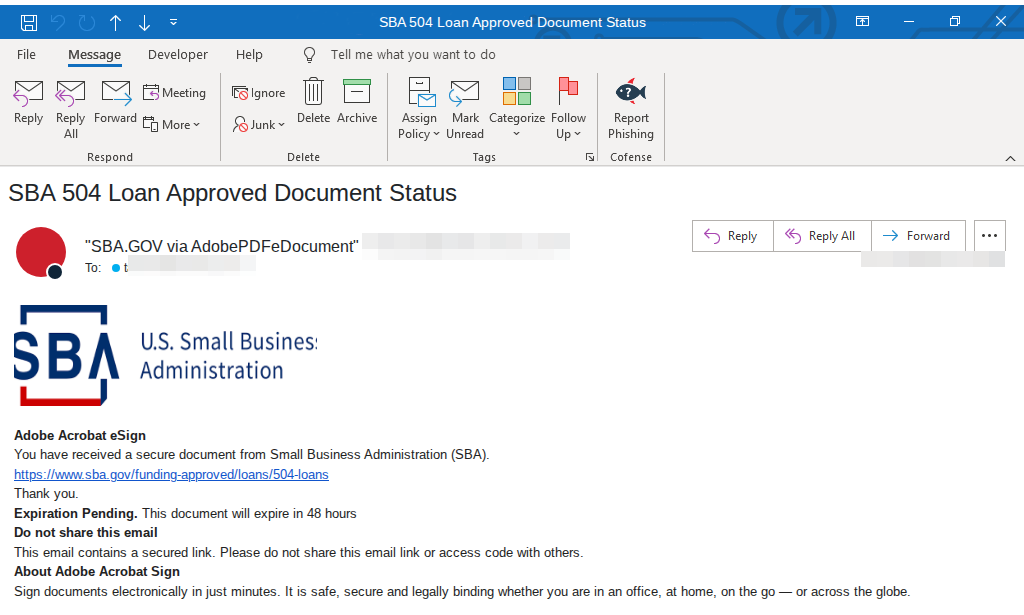Click the red sender avatar circle

pos(41,252)
